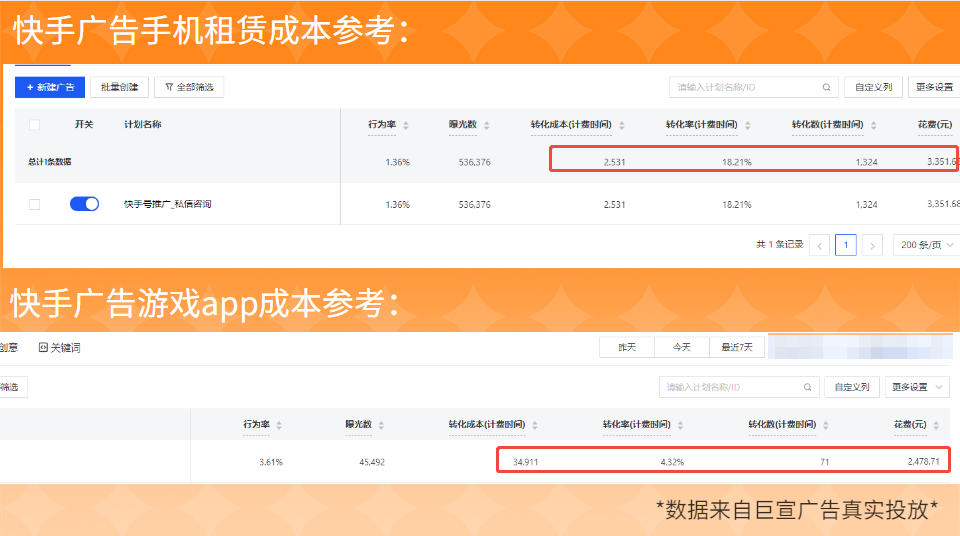This screenshot has width=960, height=536.
Task: Go to next page with right chevron
Action: pyautogui.click(x=872, y=245)
